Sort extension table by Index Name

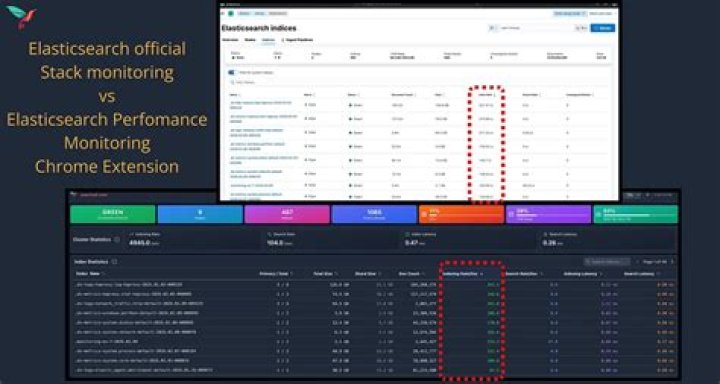tap(89, 274)
